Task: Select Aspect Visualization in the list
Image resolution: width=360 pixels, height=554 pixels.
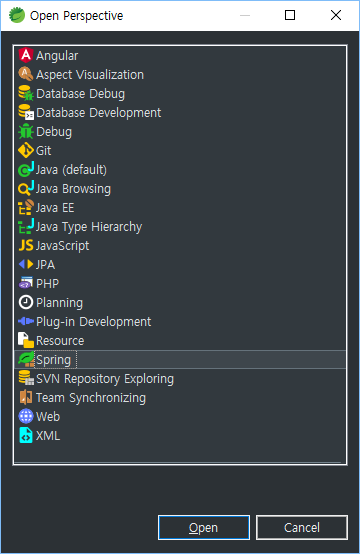Action: tap(90, 75)
